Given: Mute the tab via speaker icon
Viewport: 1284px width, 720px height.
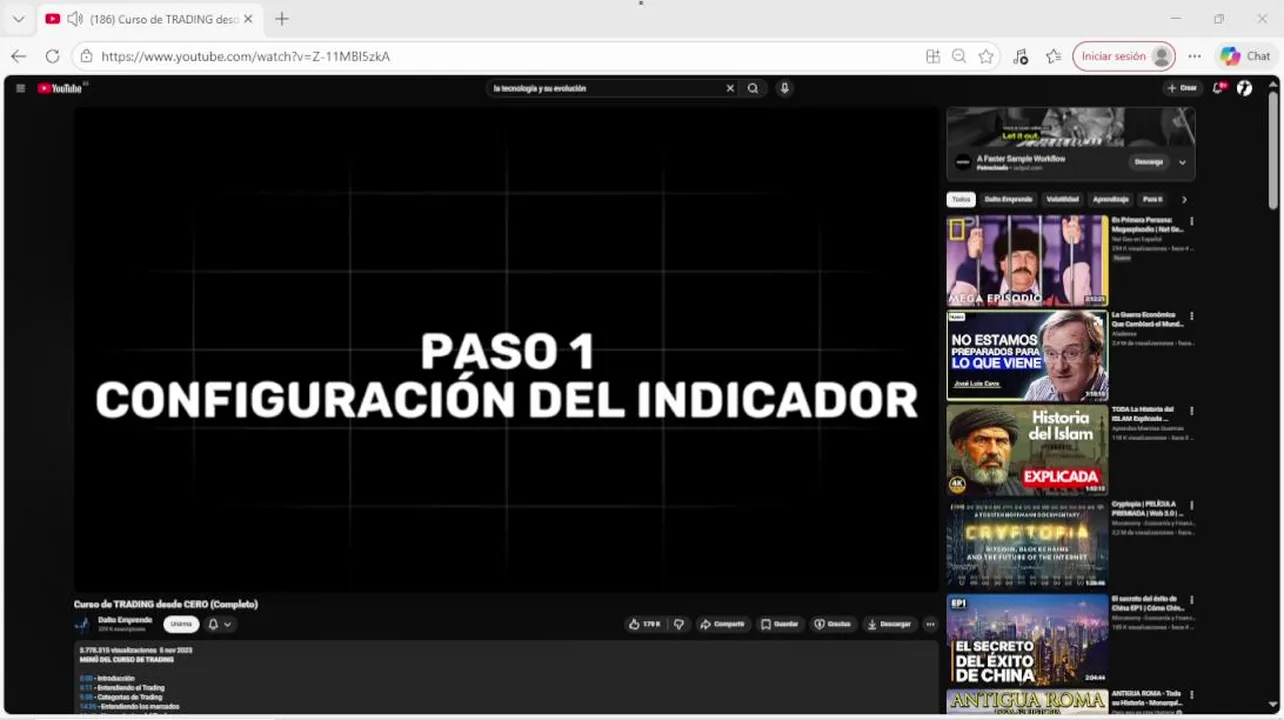Looking at the screenshot, I should (74, 19).
